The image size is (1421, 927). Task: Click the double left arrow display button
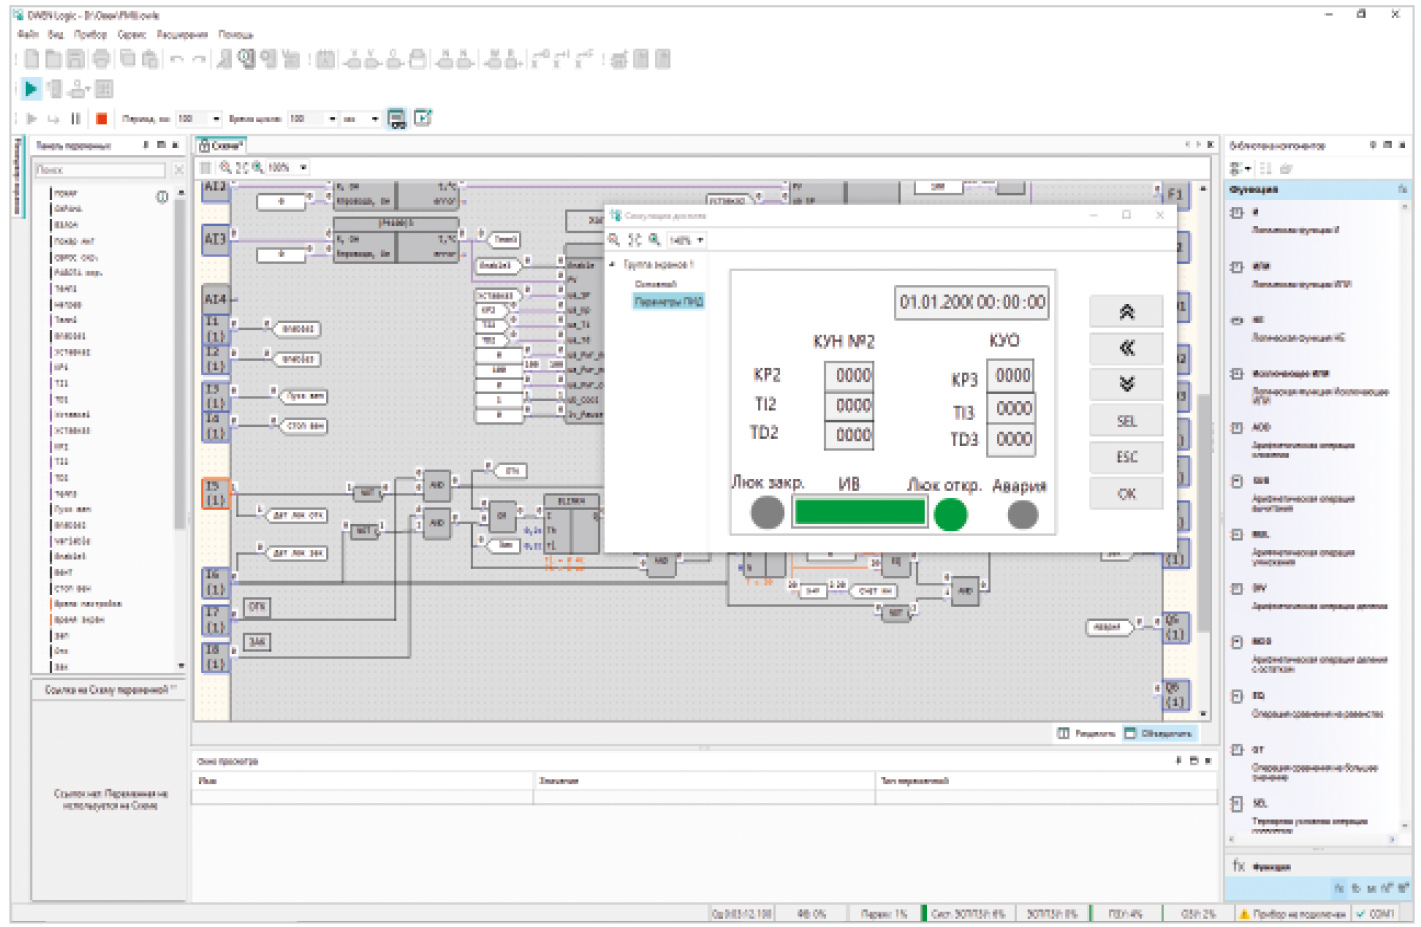[1126, 348]
